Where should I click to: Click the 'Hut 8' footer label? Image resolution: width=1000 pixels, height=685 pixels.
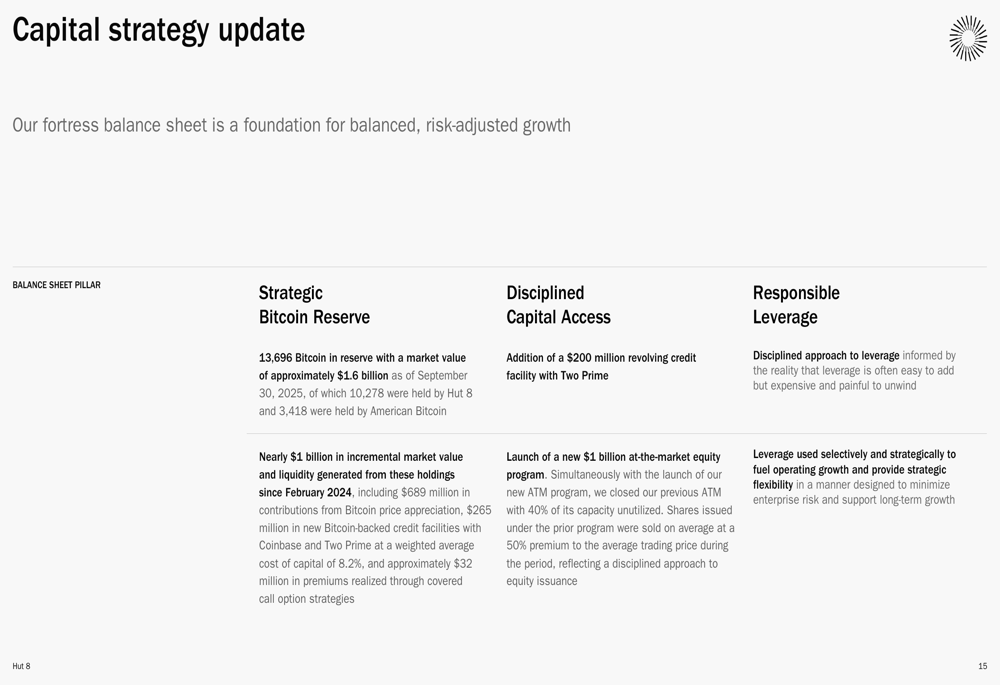pyautogui.click(x=21, y=666)
